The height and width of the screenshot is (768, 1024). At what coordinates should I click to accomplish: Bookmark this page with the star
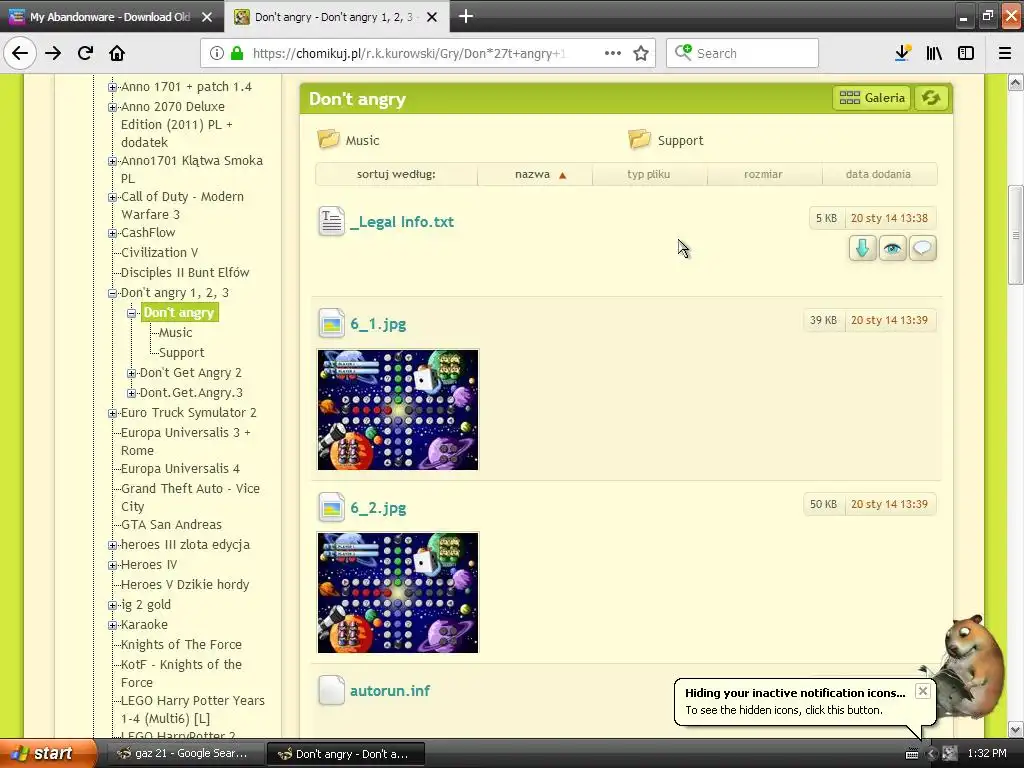[641, 53]
